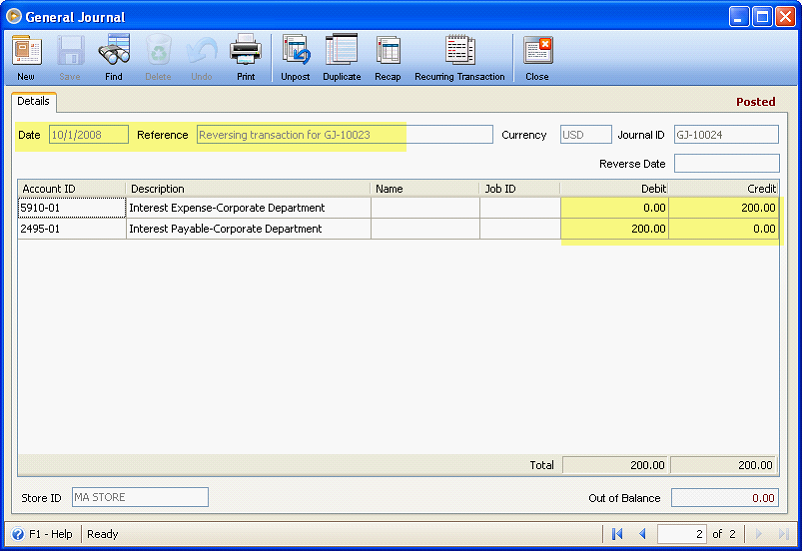Click the total debit 200.00 box
Viewport: 803px width, 552px height.
(615, 465)
